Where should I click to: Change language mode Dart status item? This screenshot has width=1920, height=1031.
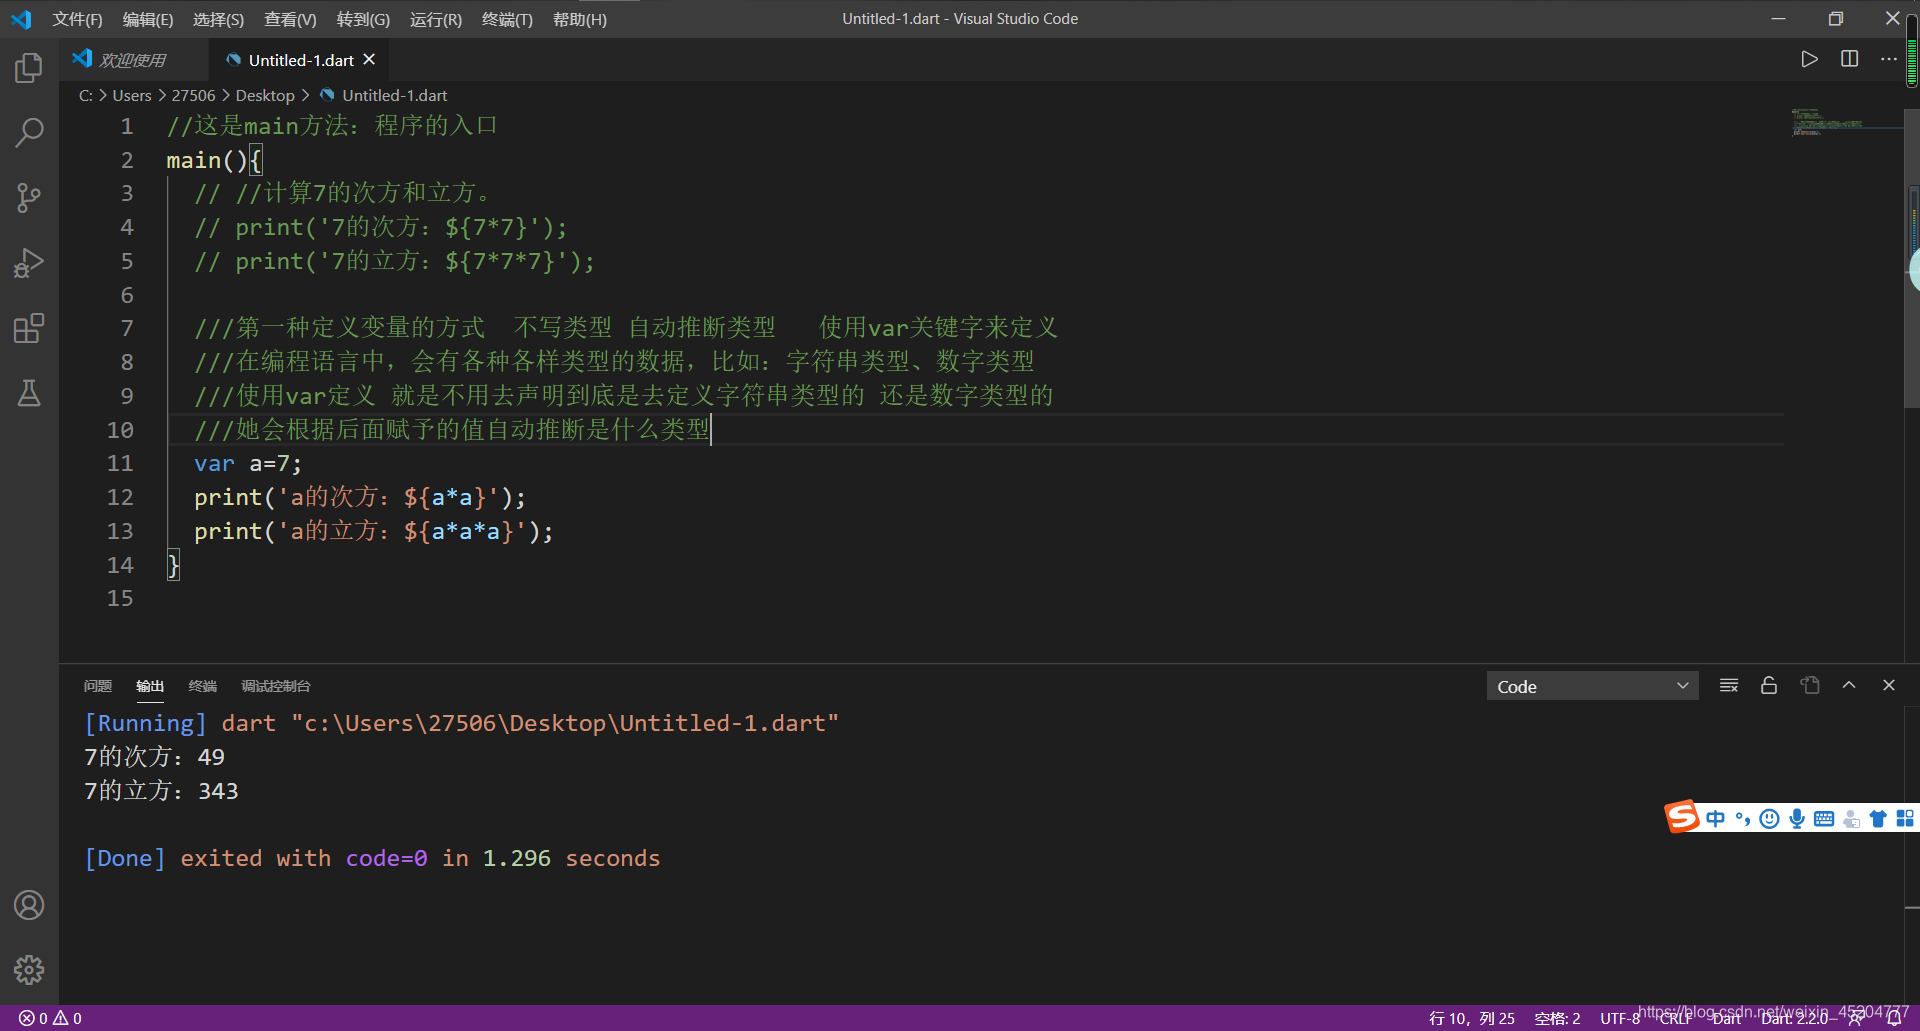(x=1727, y=1018)
